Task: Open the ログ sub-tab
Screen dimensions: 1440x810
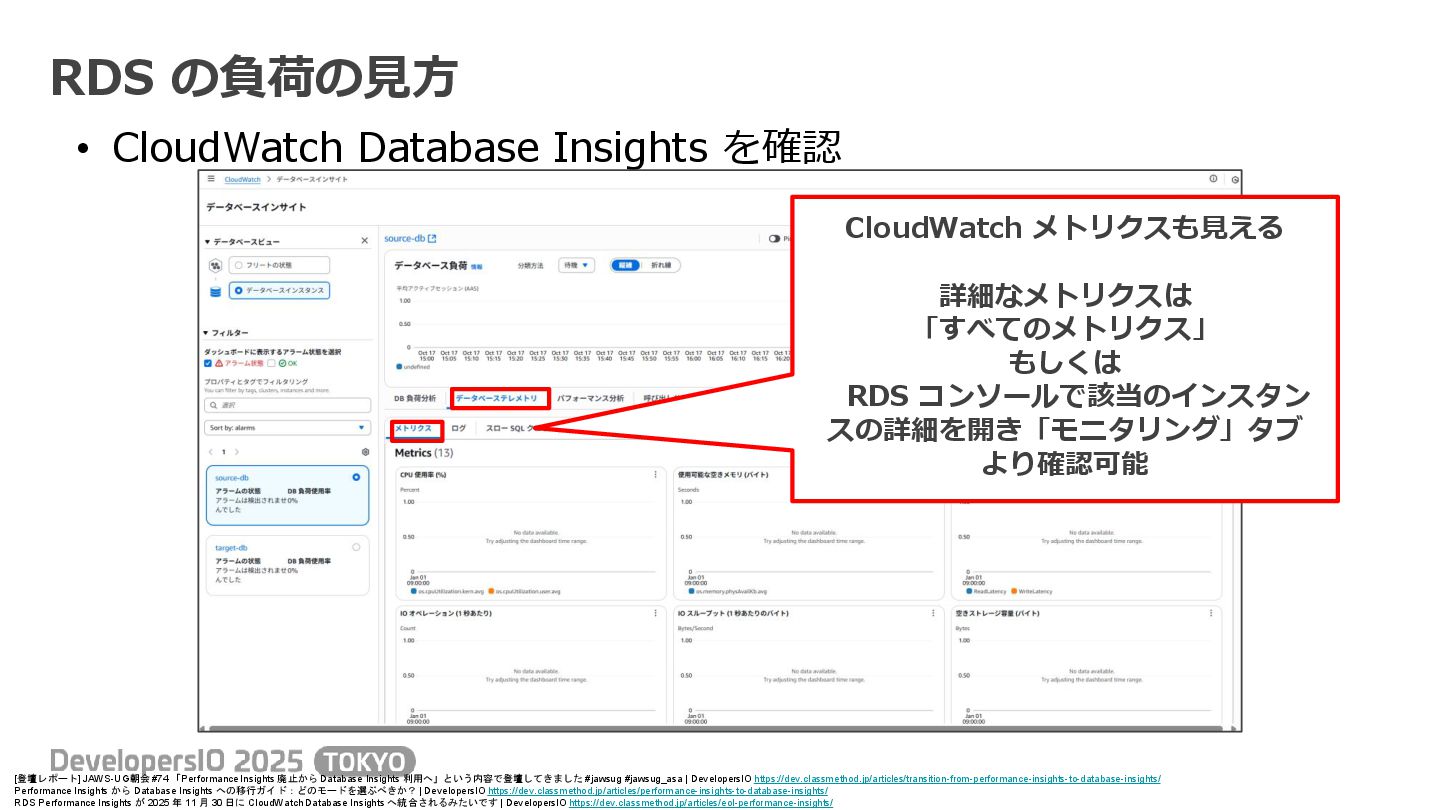Action: click(x=458, y=428)
